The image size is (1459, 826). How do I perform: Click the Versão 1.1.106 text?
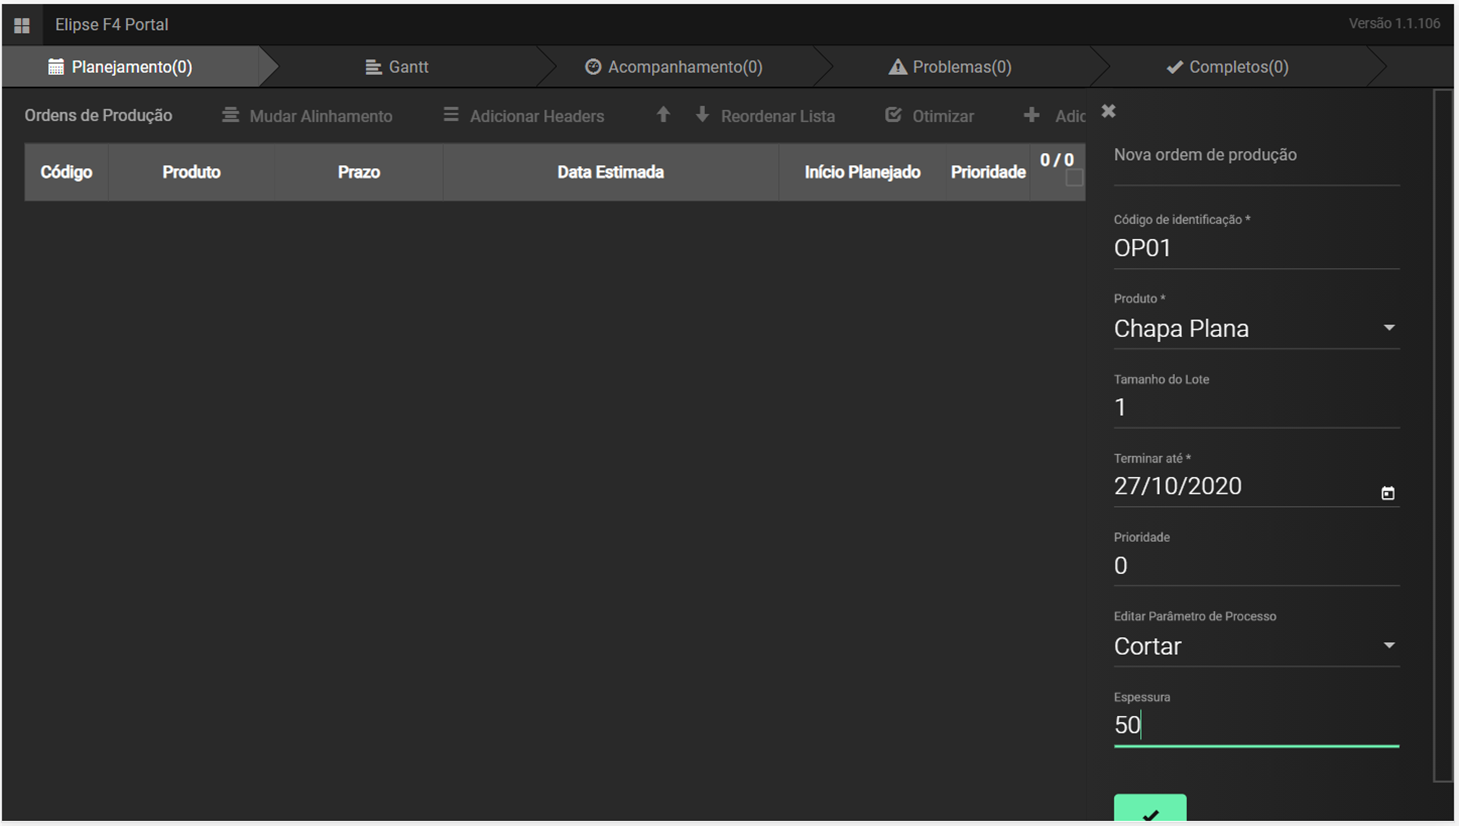click(x=1394, y=23)
